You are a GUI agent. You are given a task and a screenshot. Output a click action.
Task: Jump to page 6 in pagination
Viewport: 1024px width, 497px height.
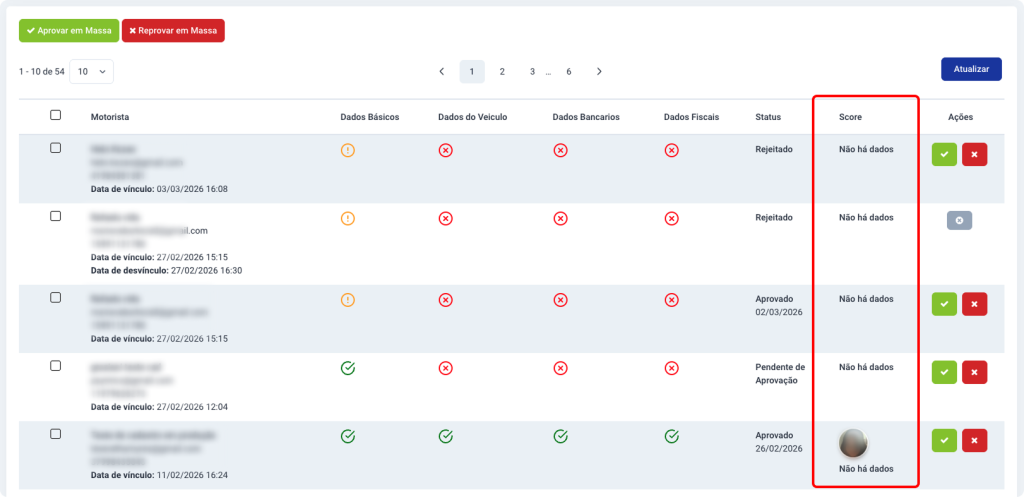coord(569,72)
